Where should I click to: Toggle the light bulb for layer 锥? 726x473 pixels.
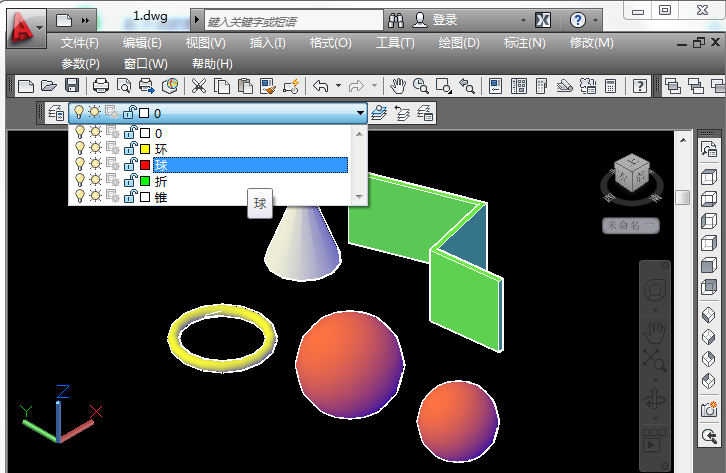(80, 196)
